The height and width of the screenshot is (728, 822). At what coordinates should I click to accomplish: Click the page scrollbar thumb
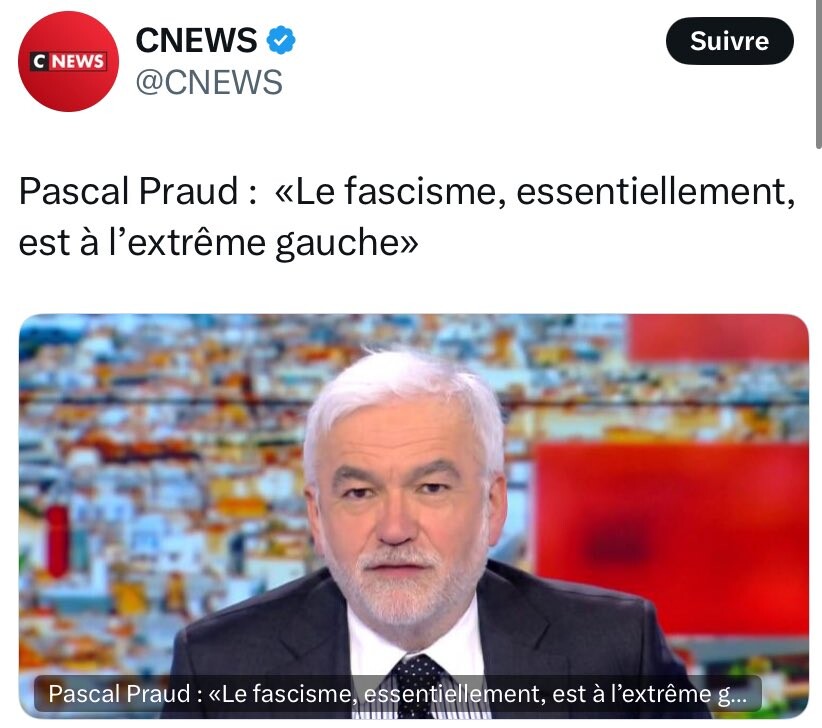pyautogui.click(x=818, y=73)
